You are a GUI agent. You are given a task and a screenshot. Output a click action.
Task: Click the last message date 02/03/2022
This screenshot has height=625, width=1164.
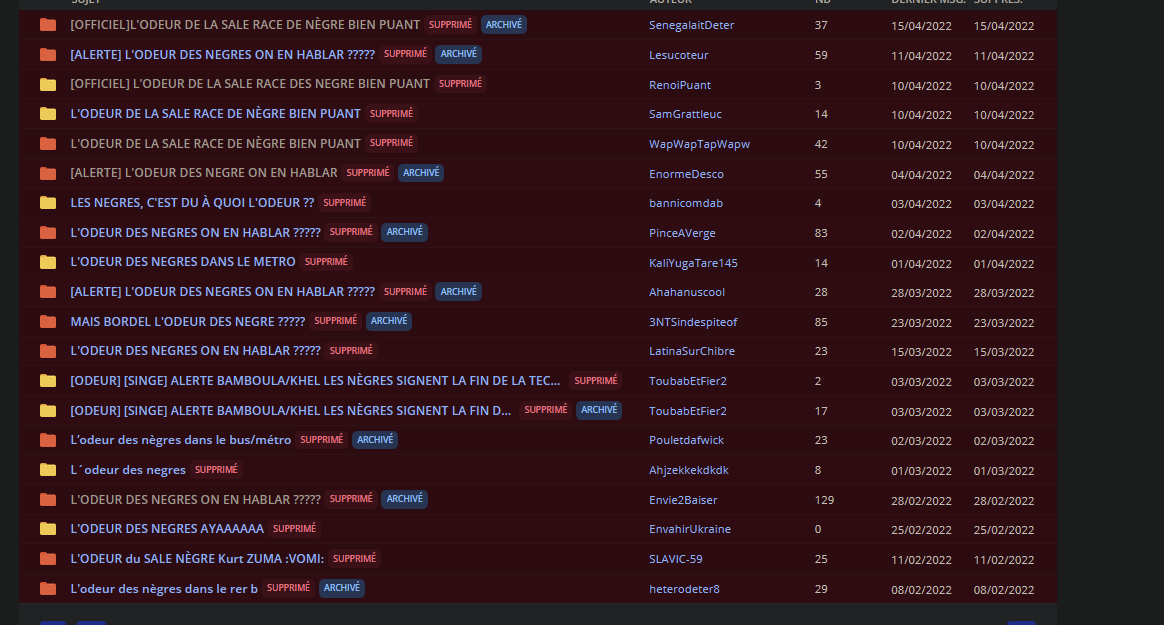[921, 441]
